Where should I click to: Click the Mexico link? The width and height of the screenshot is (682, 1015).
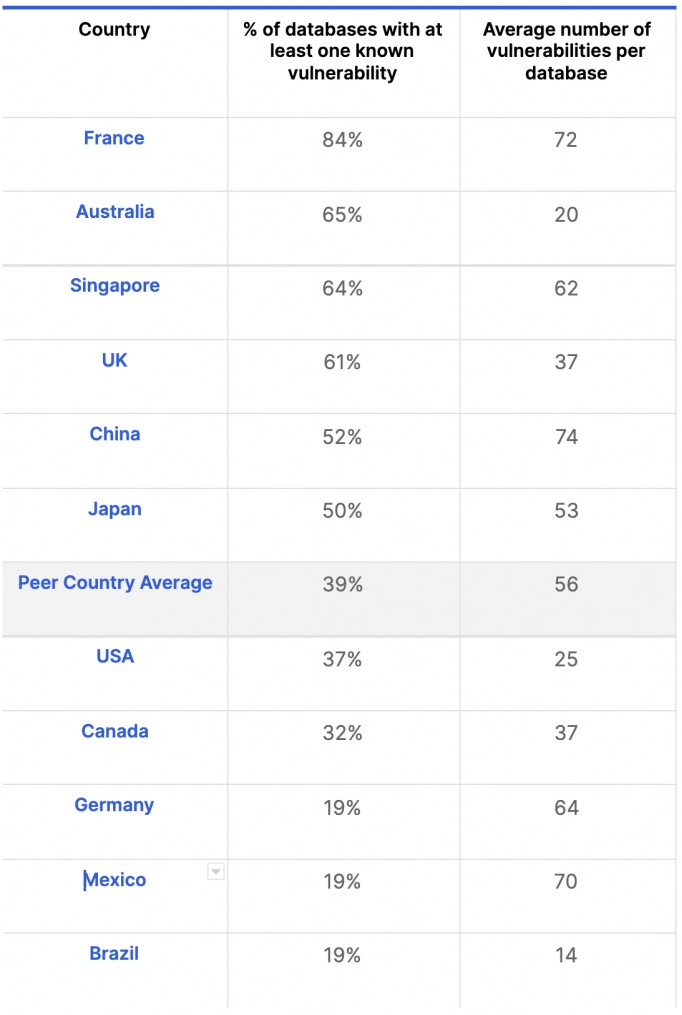tap(115, 880)
